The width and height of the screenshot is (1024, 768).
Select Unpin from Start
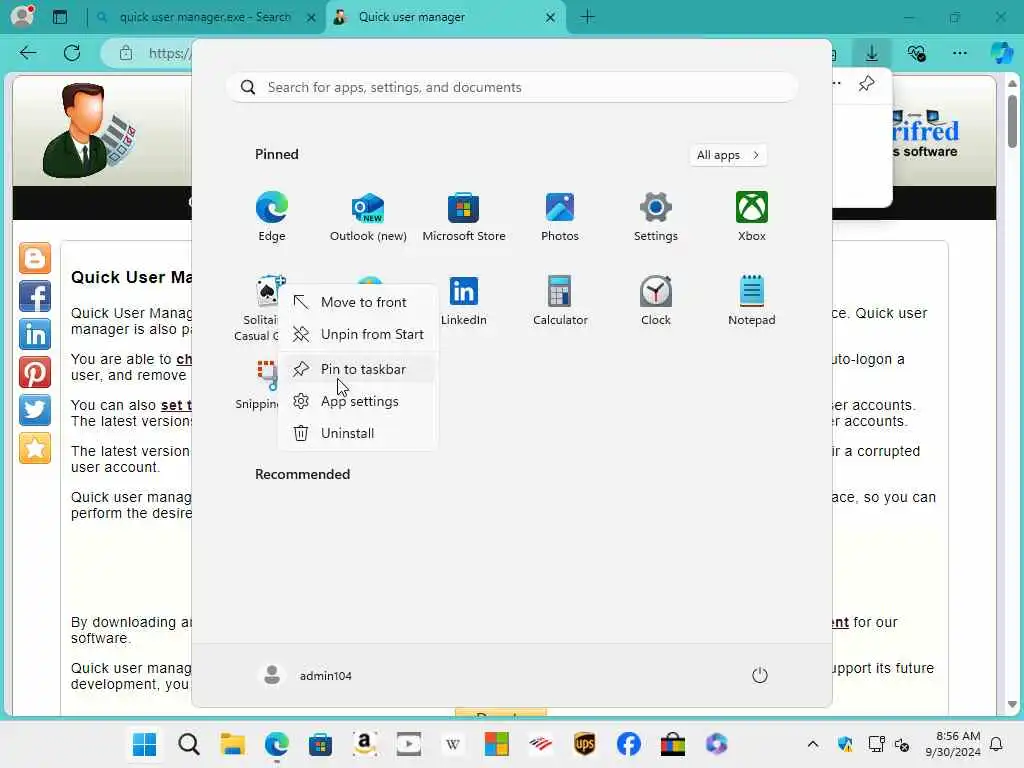(358, 334)
